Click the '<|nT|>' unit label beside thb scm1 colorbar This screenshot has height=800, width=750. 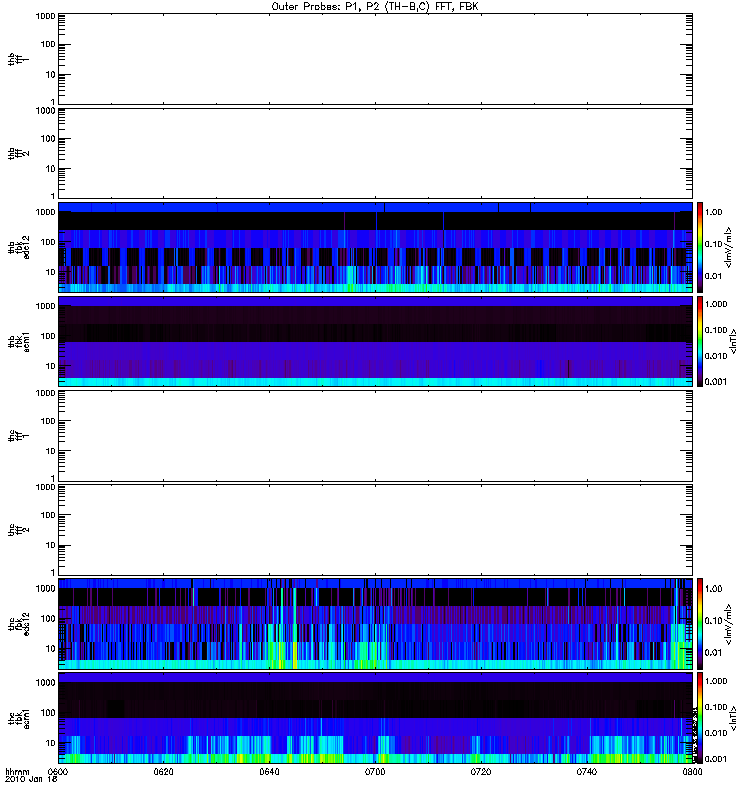[x=733, y=341]
